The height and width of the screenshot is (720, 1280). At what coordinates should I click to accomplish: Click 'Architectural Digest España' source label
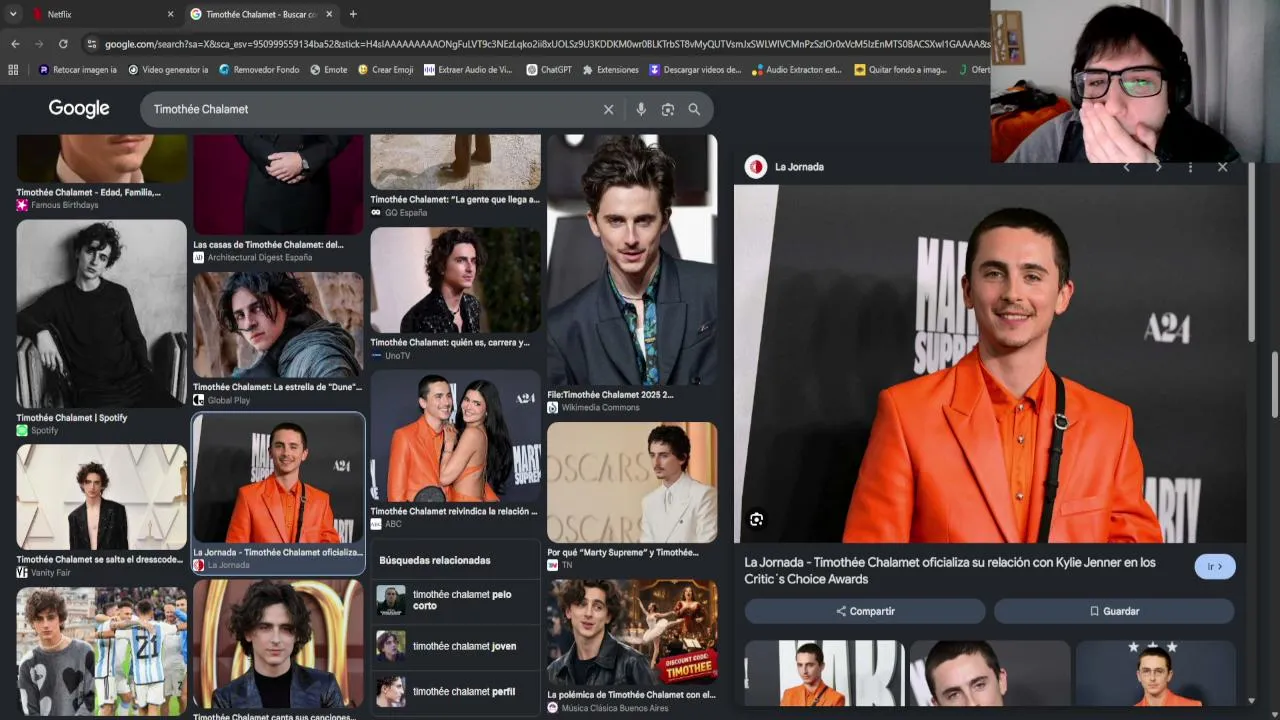pyautogui.click(x=260, y=258)
